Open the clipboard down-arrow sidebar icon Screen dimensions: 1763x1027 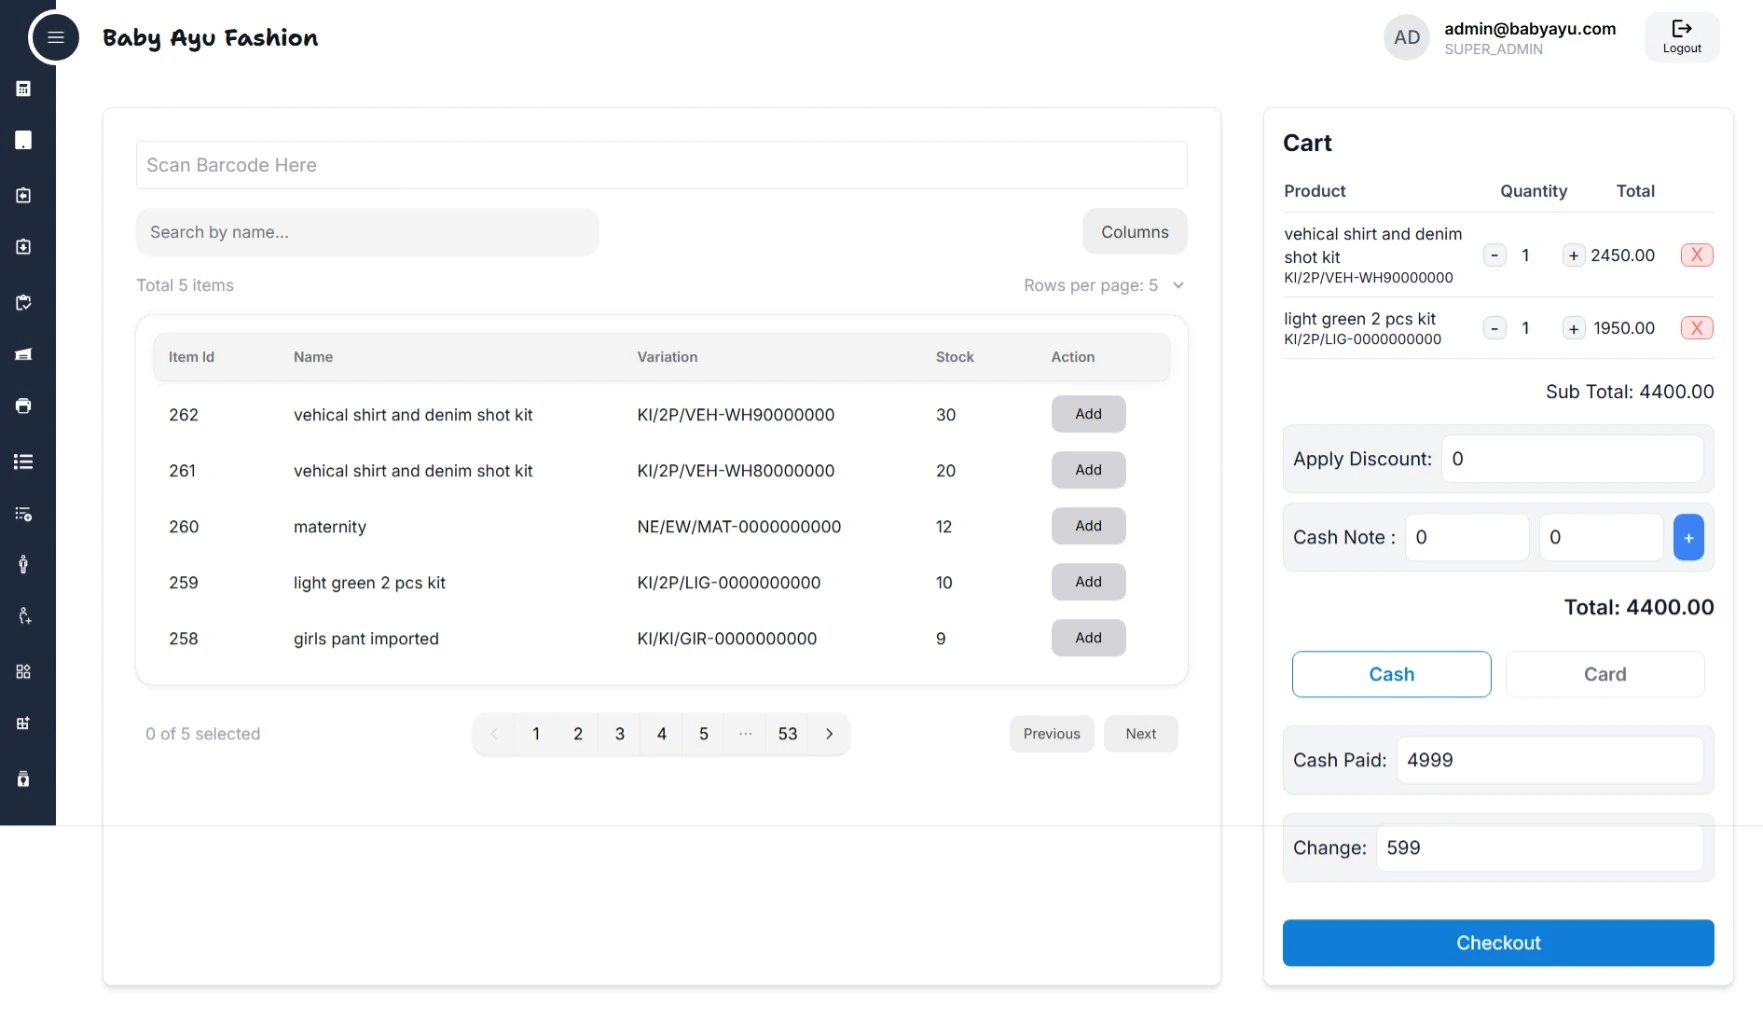[23, 246]
